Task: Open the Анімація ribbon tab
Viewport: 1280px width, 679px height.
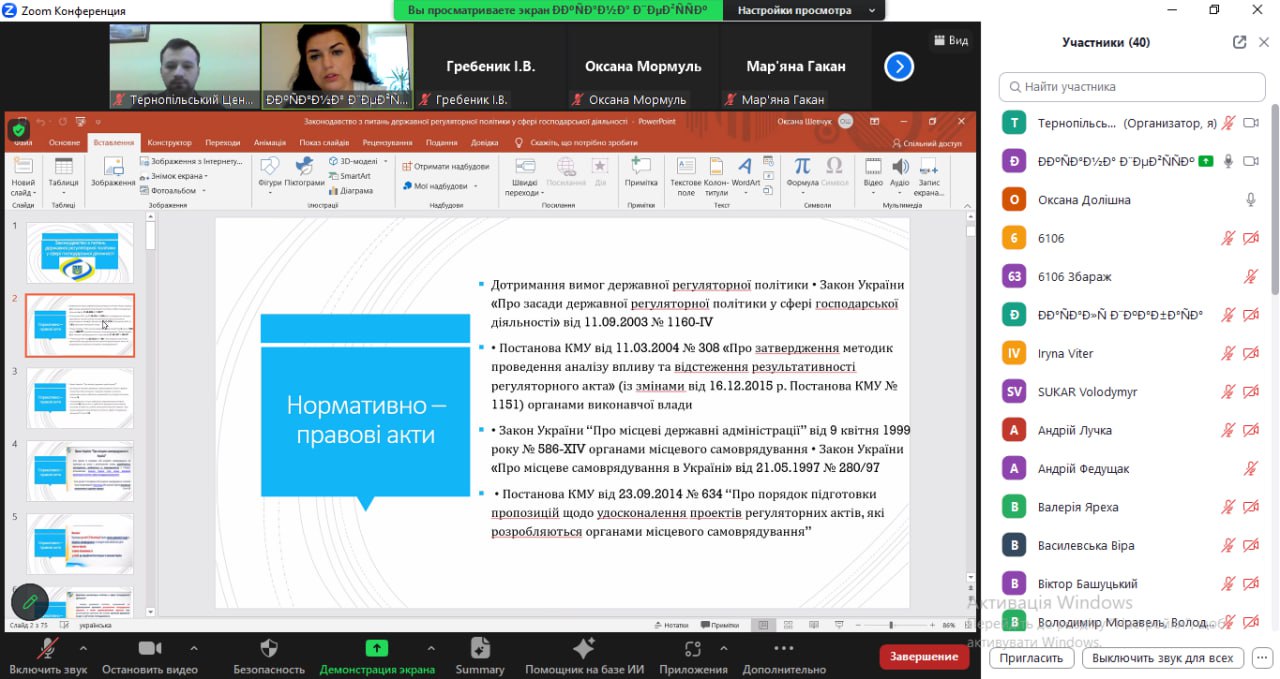Action: point(270,143)
